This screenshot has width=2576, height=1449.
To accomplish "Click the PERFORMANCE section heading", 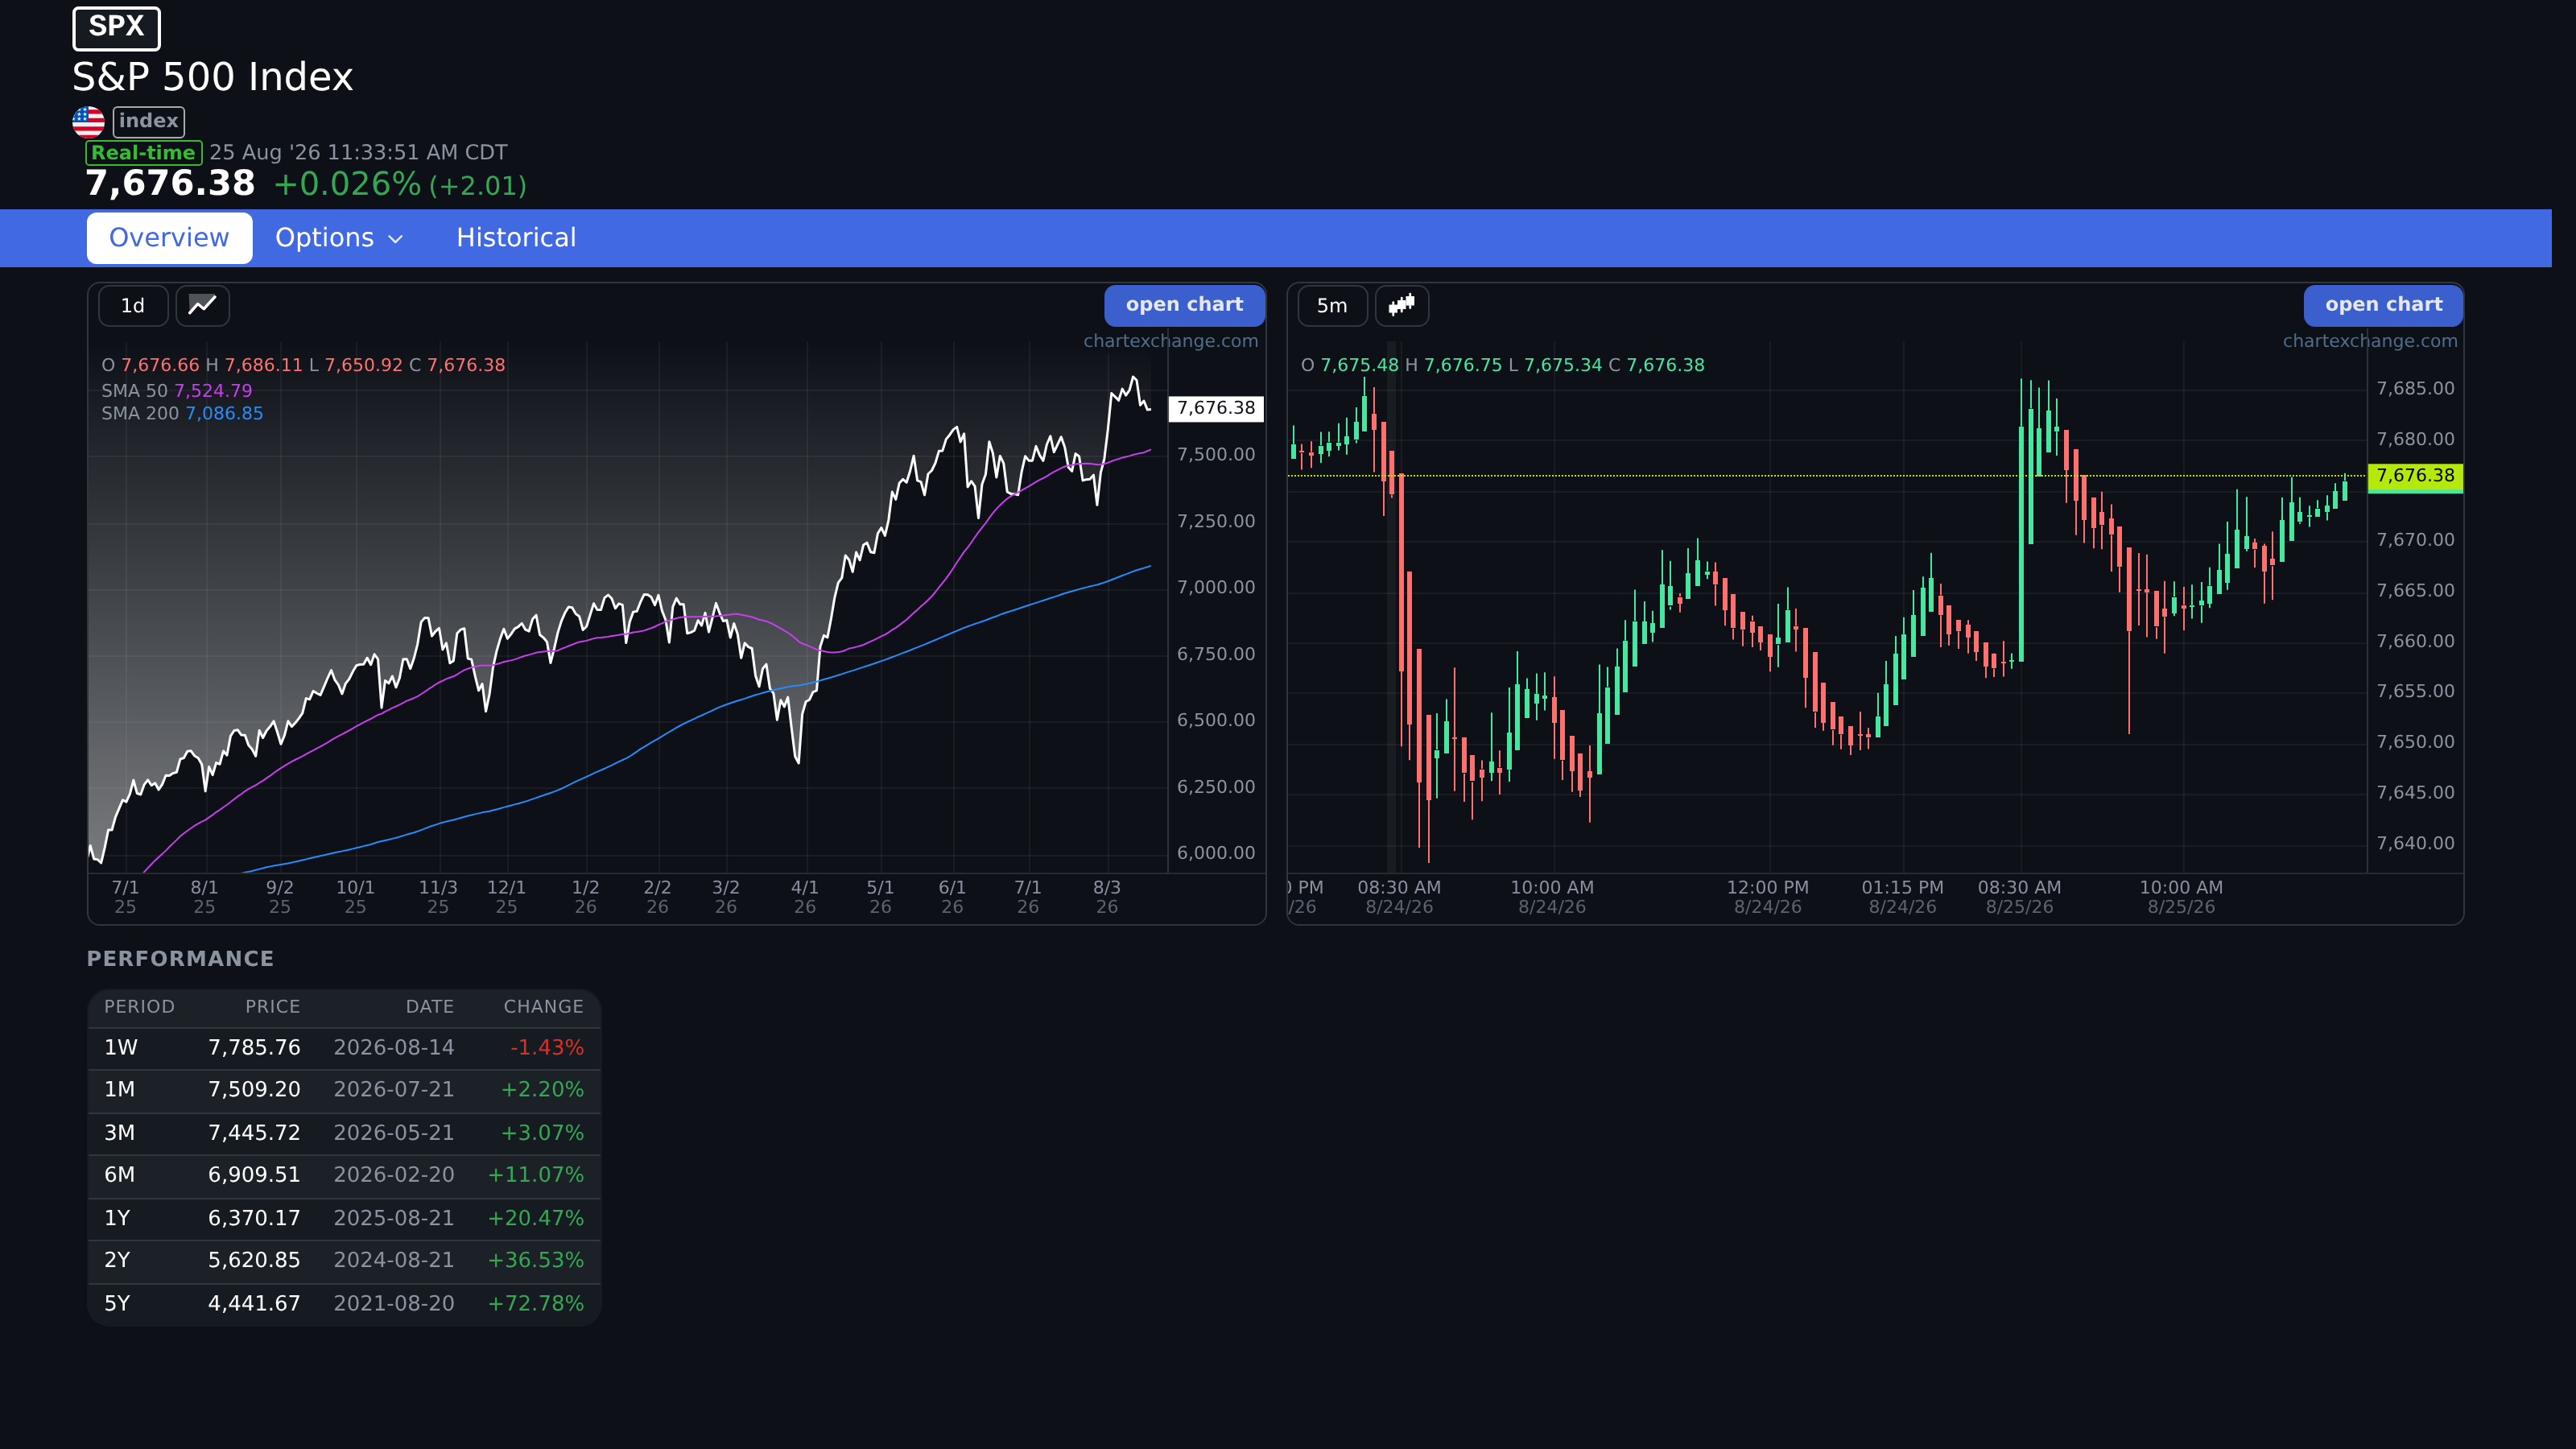I will (x=180, y=959).
